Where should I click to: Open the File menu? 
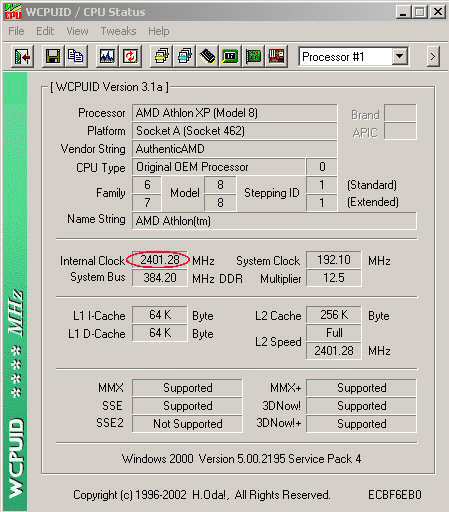pyautogui.click(x=16, y=31)
